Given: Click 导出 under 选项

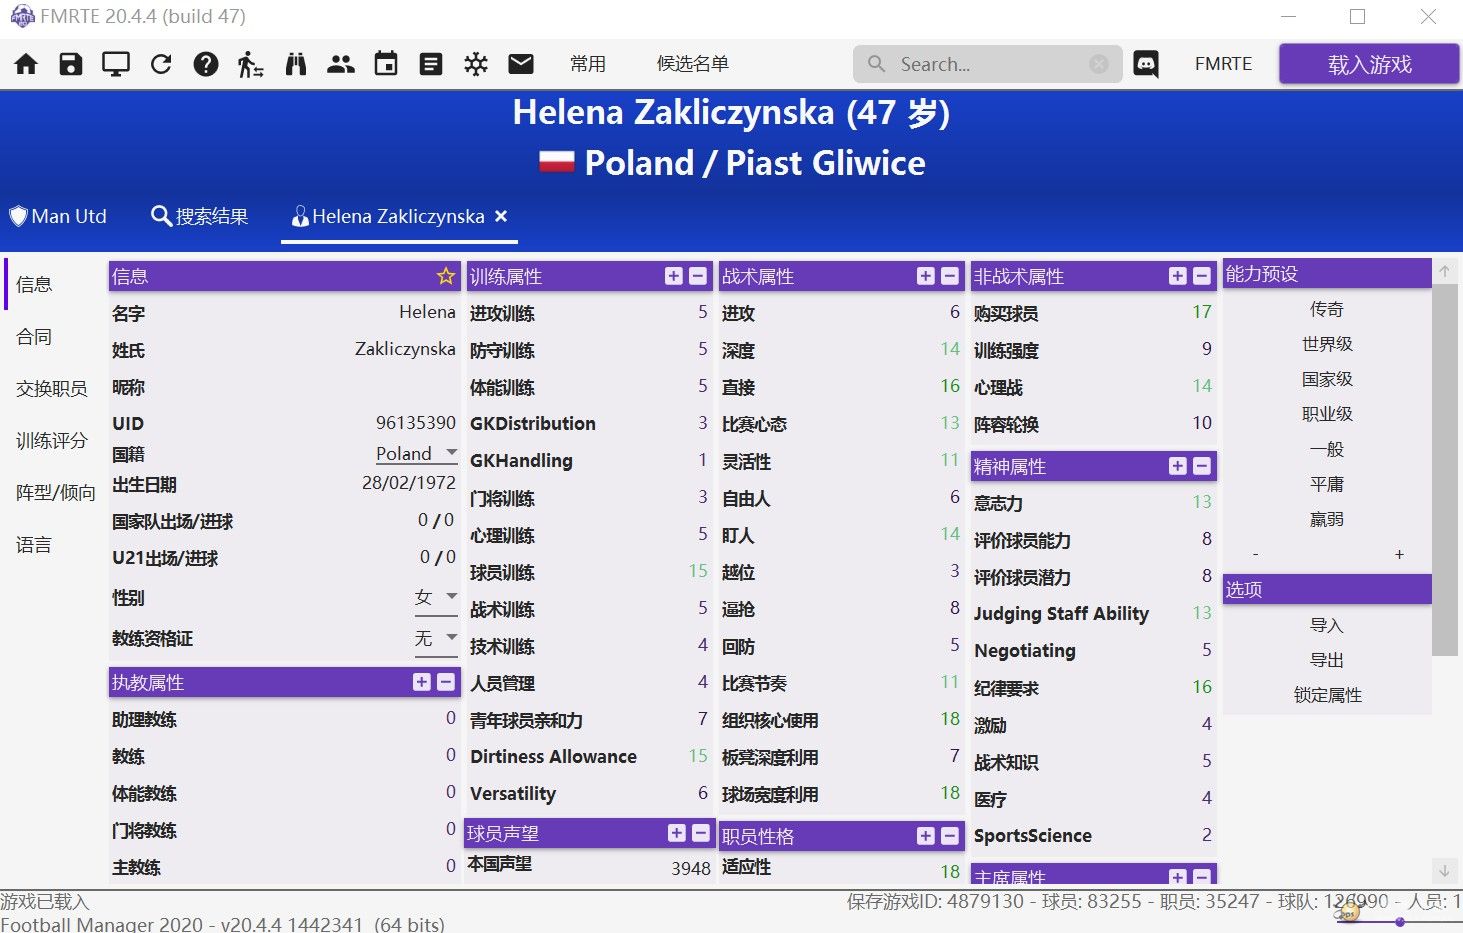Looking at the screenshot, I should (x=1327, y=660).
